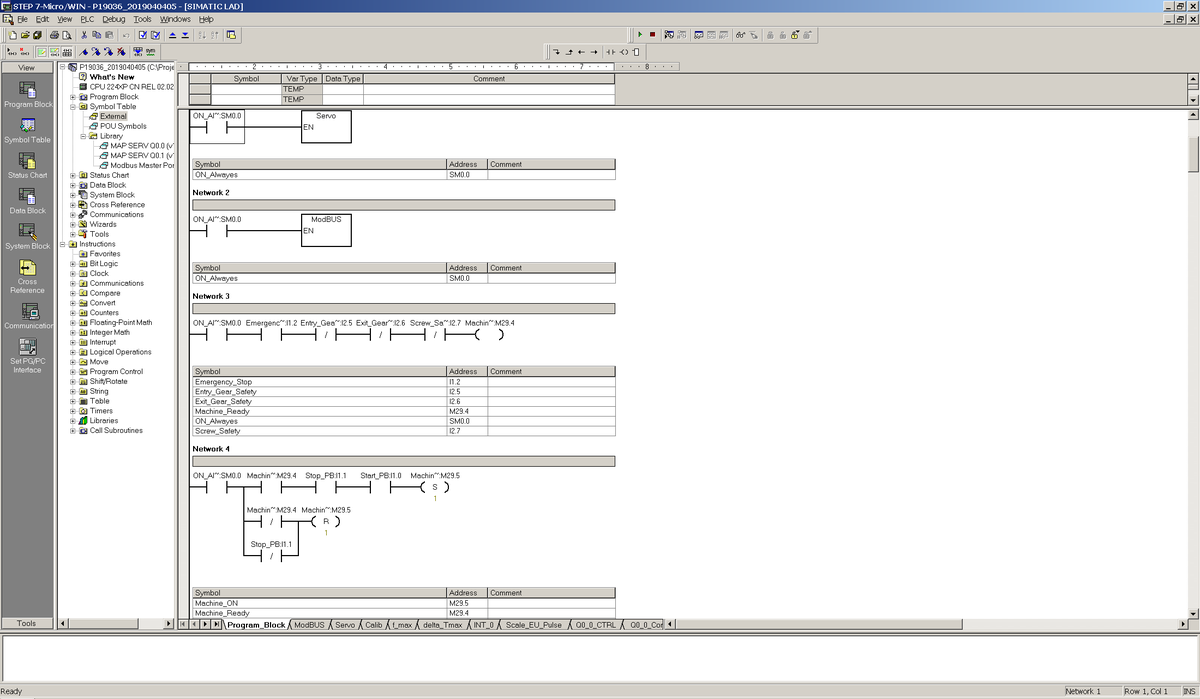Open Set PG/PC Interface from View bar
The width and height of the screenshot is (1200, 699).
pyautogui.click(x=28, y=356)
